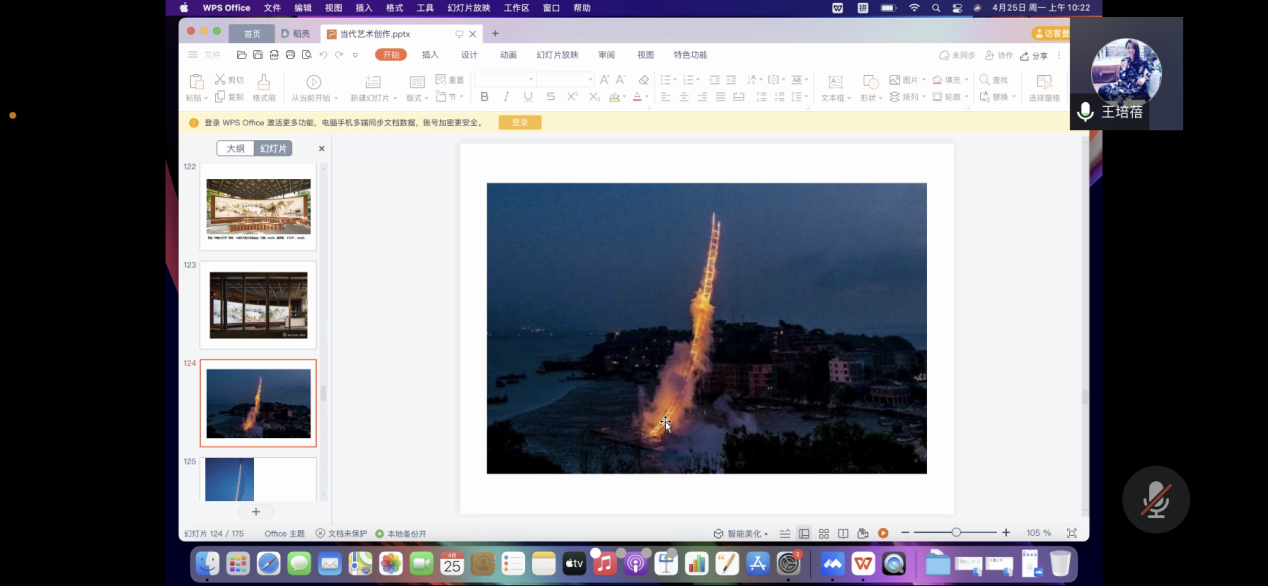Insert a text box (文本框)

coord(834,82)
